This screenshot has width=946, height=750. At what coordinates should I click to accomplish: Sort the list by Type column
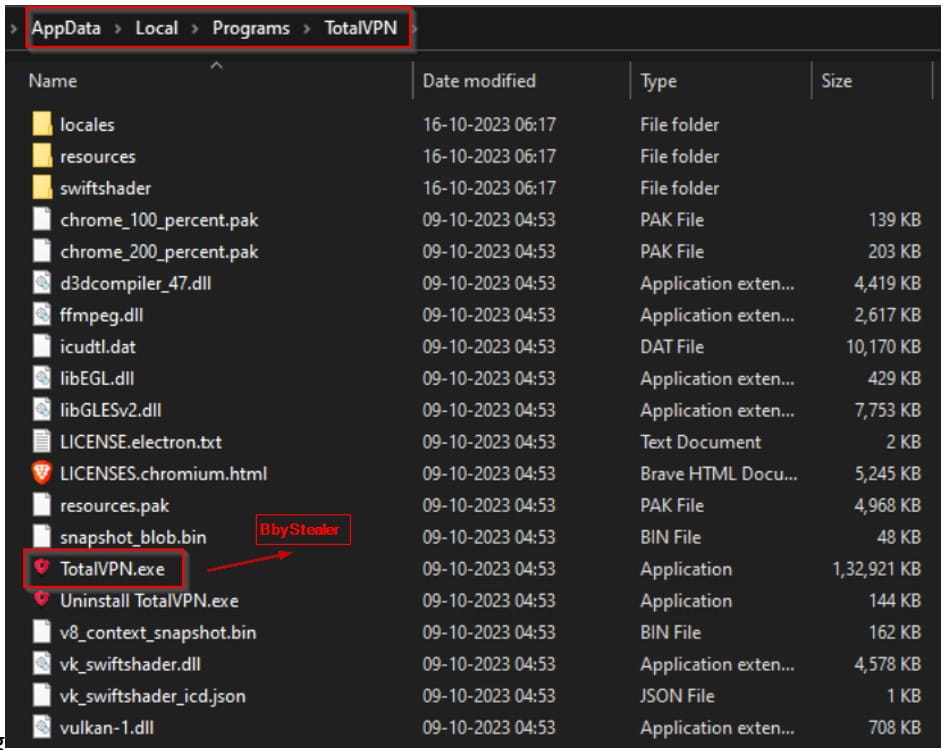(x=658, y=81)
